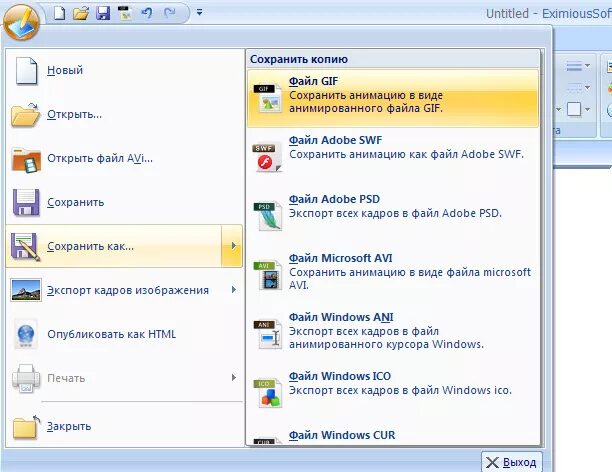Open square shape dropdown in ribbon
The image size is (612, 472).
click(x=587, y=109)
